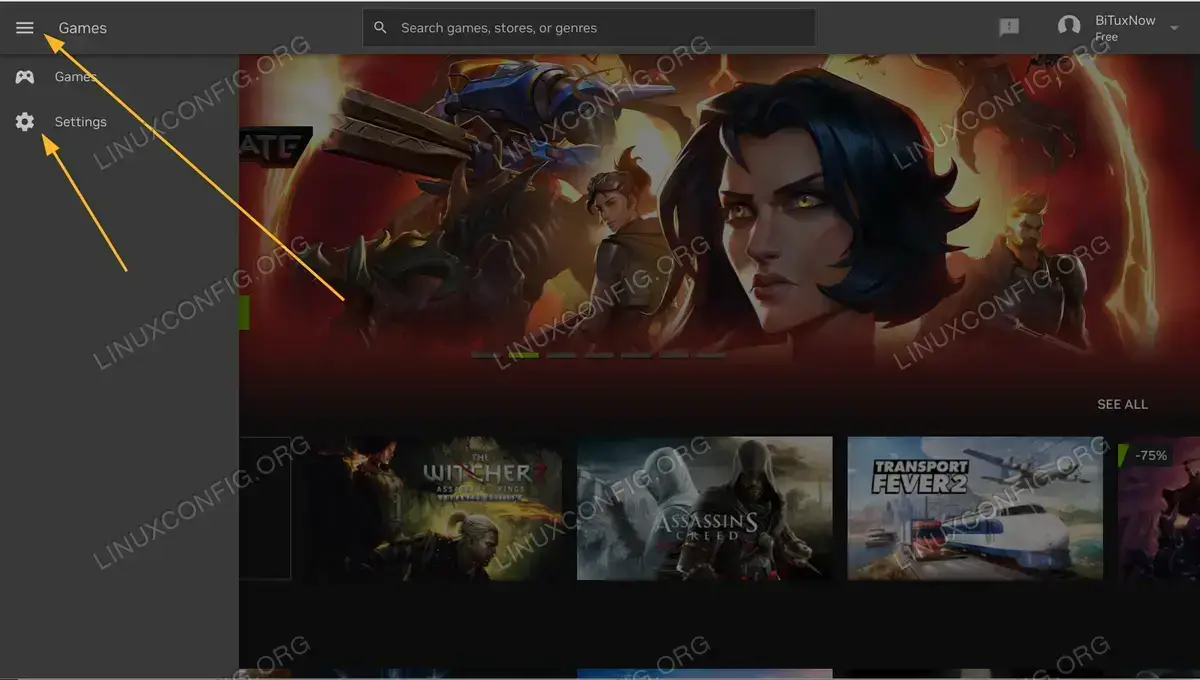Focus the search games, stores, or genres field
This screenshot has height=680, width=1200.
(589, 28)
